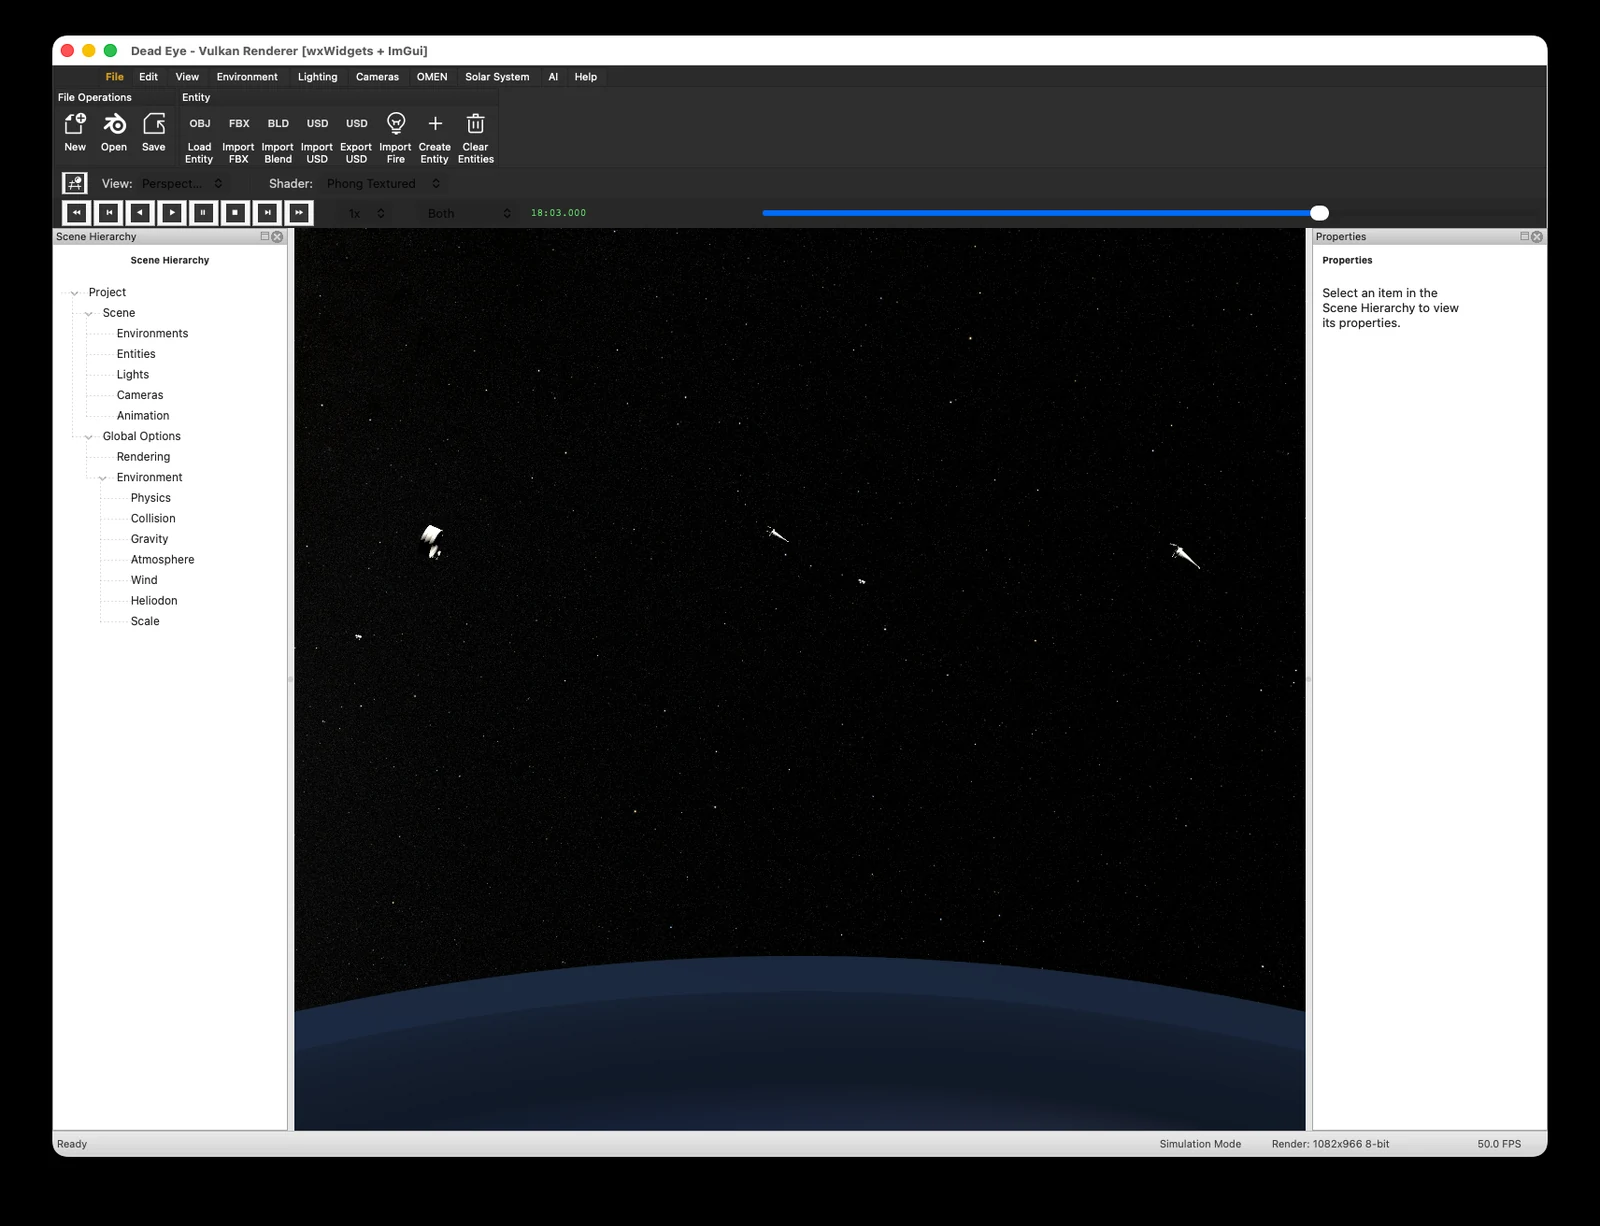
Task: Collapse the Global Options node
Action: click(x=88, y=437)
